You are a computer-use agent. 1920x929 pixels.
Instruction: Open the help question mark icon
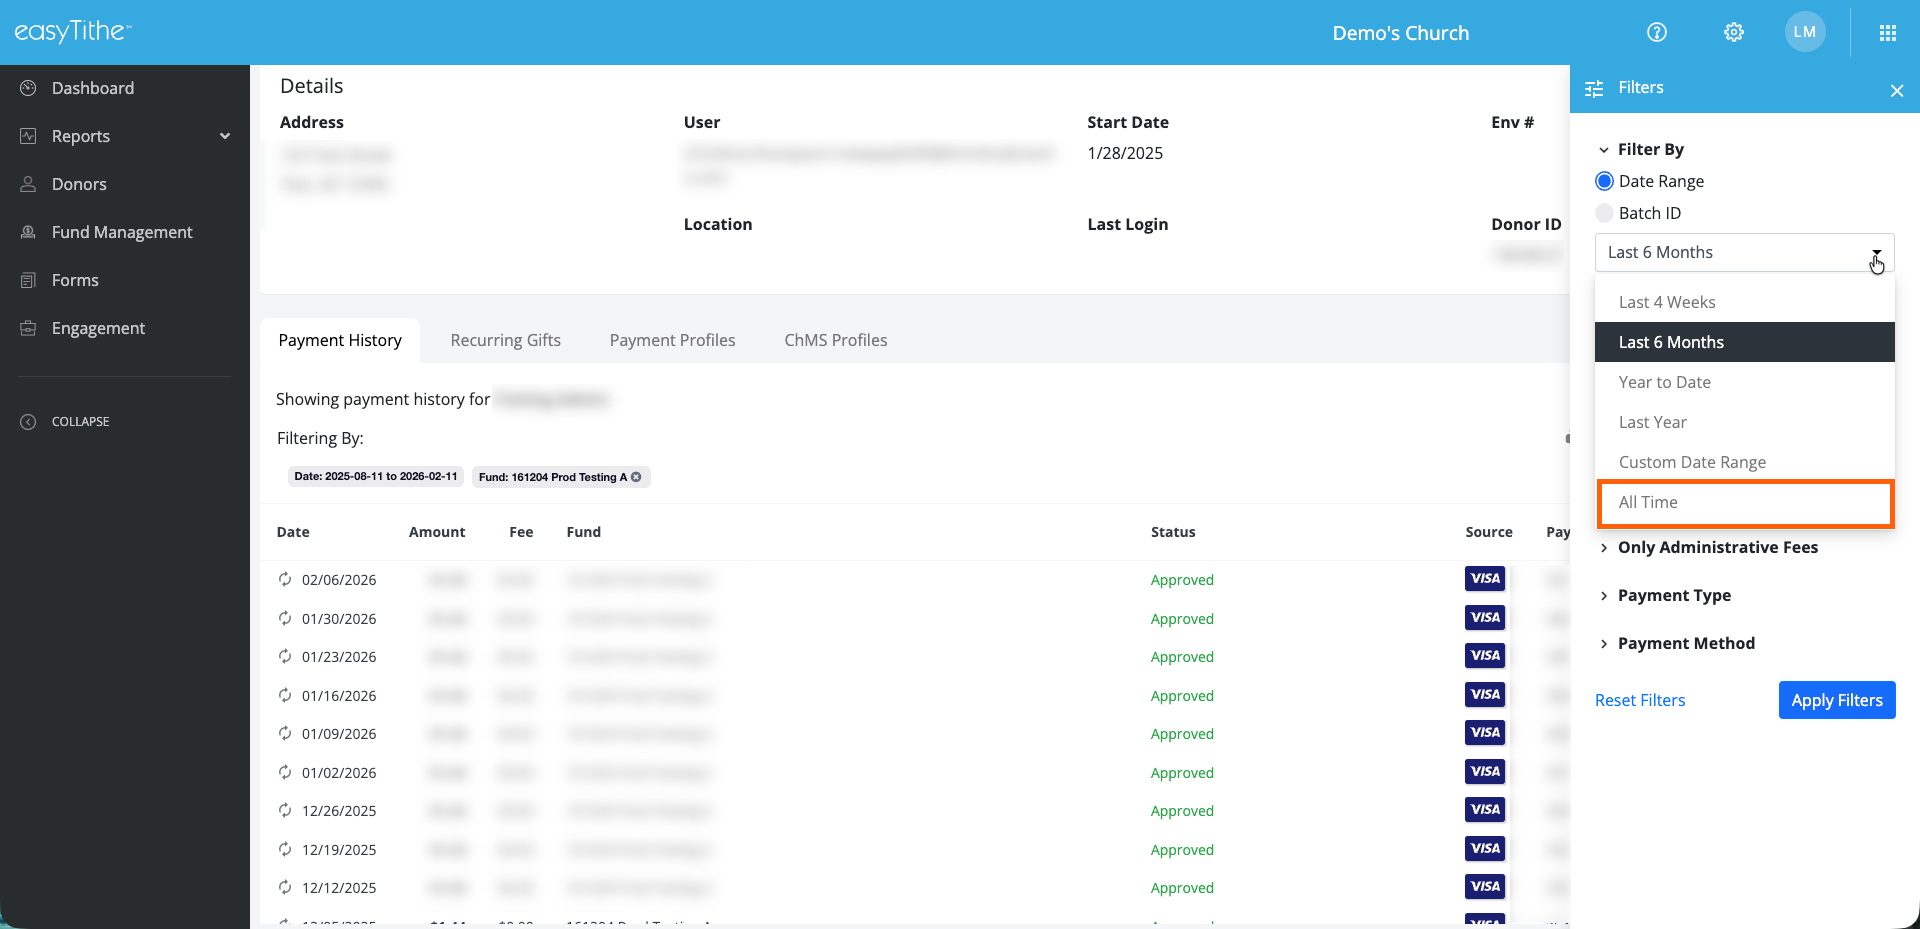1657,32
